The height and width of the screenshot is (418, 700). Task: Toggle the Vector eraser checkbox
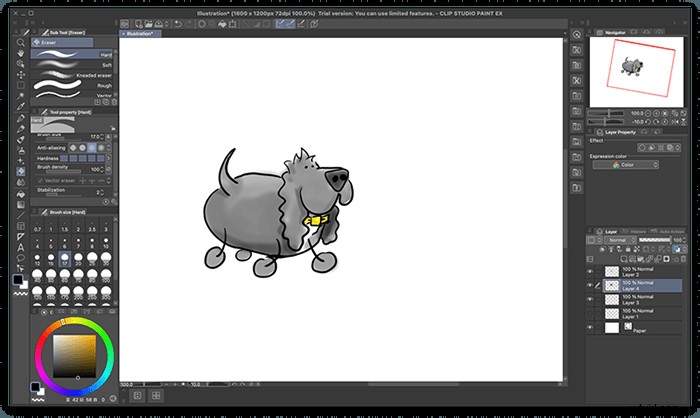(42, 180)
